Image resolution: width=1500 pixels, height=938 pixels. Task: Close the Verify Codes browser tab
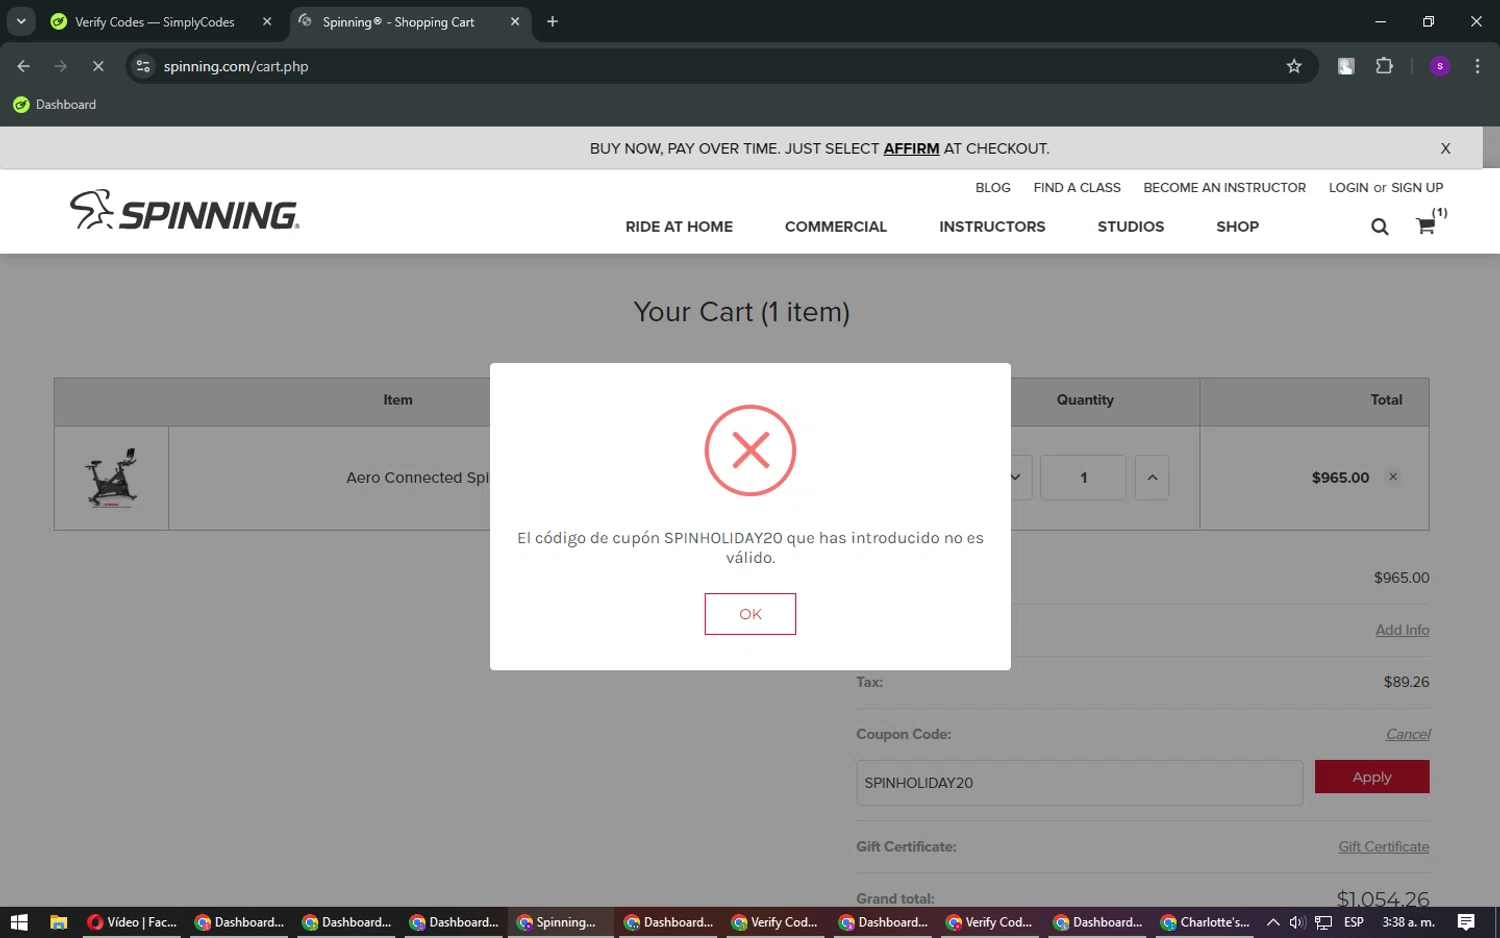[x=267, y=22]
